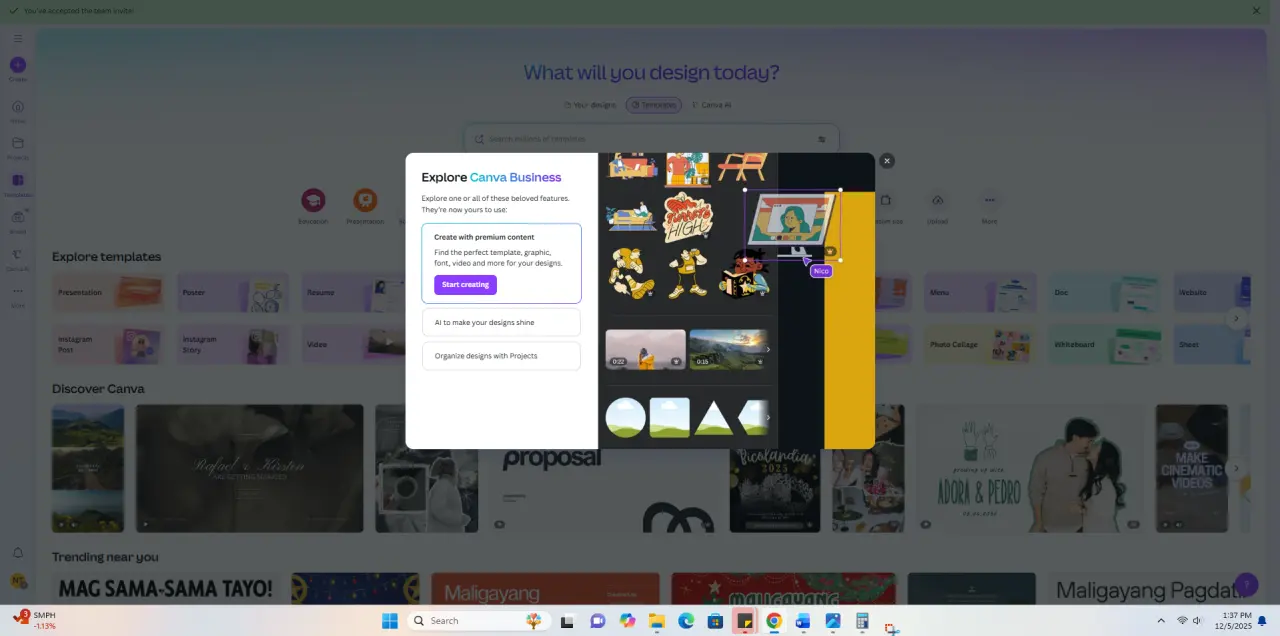Click the More dots in sidebar
This screenshot has width=1280, height=636.
pyautogui.click(x=18, y=295)
